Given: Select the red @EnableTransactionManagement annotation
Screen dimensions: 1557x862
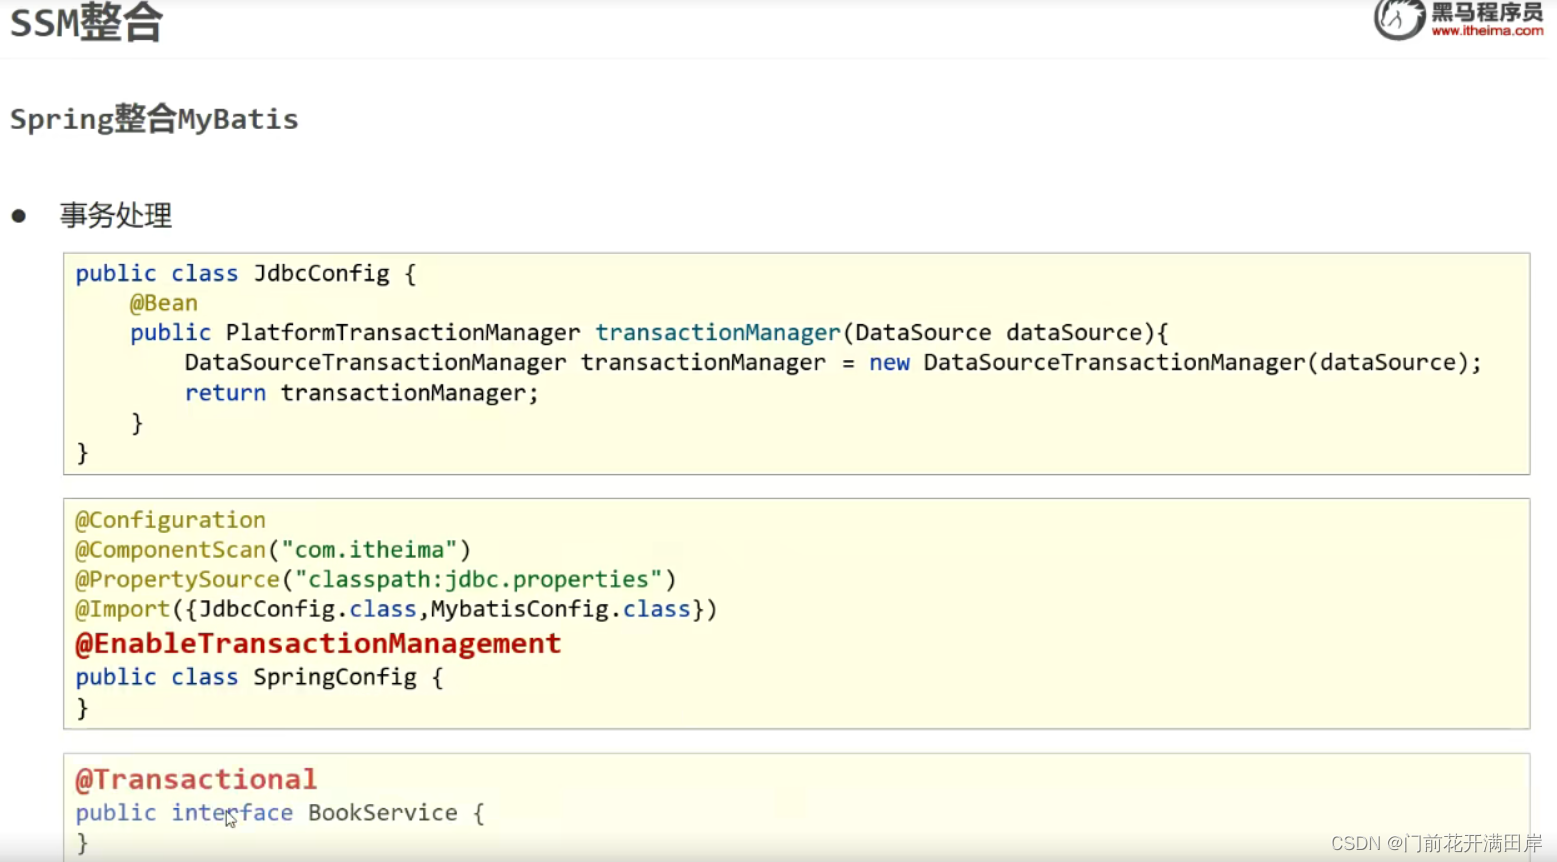Looking at the screenshot, I should pyautogui.click(x=318, y=644).
